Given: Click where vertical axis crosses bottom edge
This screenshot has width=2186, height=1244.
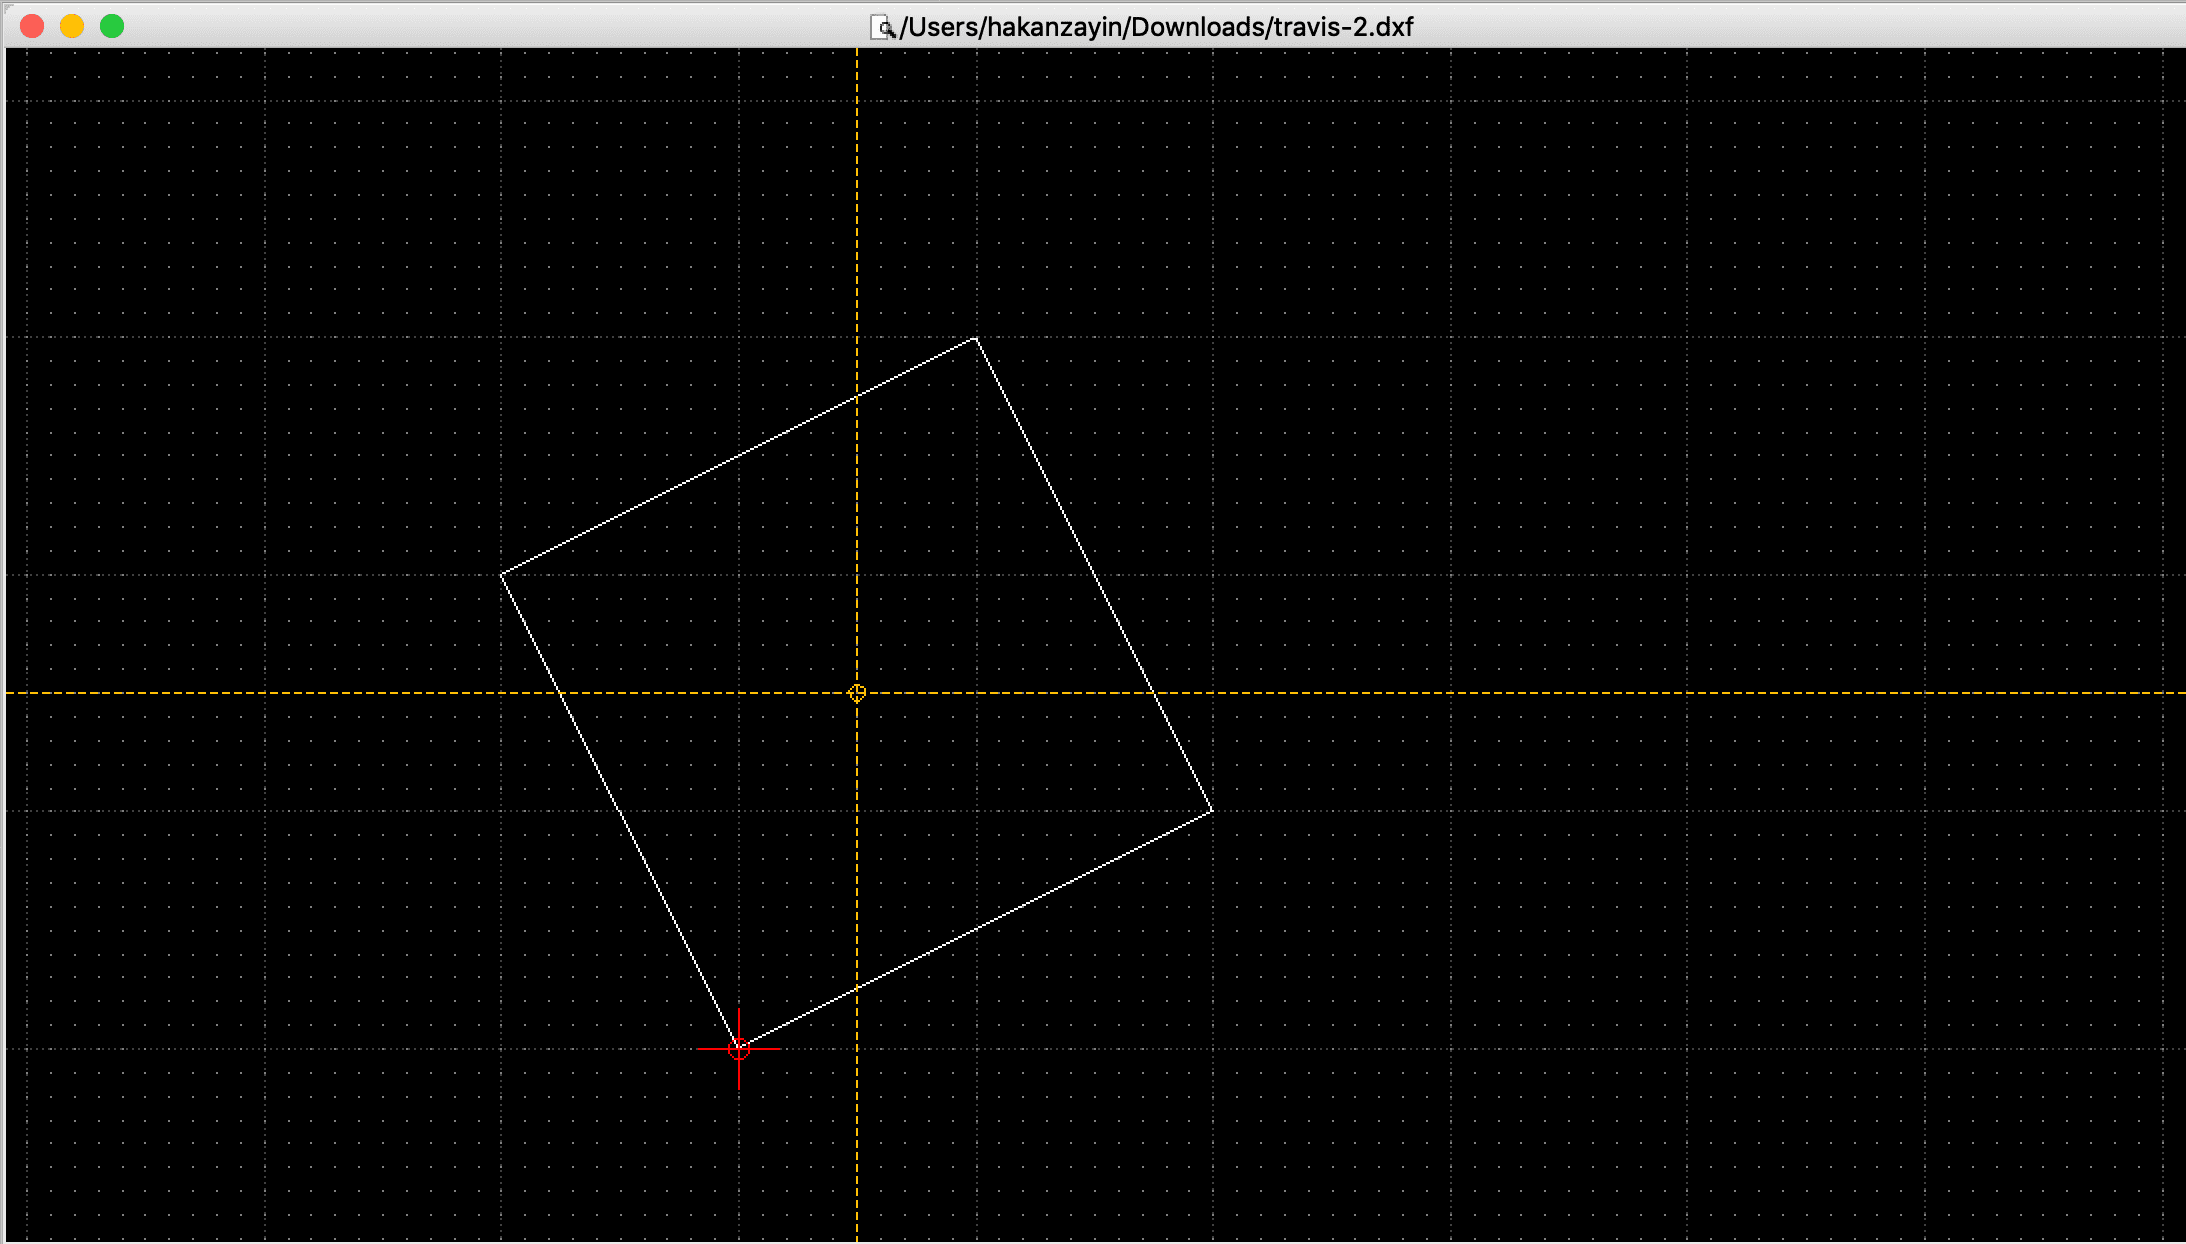Looking at the screenshot, I should [857, 989].
